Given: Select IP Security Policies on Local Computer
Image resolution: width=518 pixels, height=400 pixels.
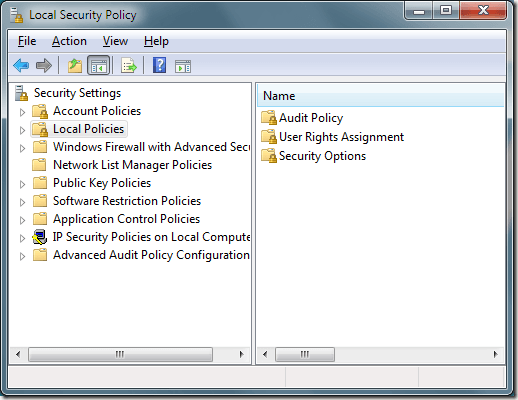Looking at the screenshot, I should pyautogui.click(x=141, y=237).
